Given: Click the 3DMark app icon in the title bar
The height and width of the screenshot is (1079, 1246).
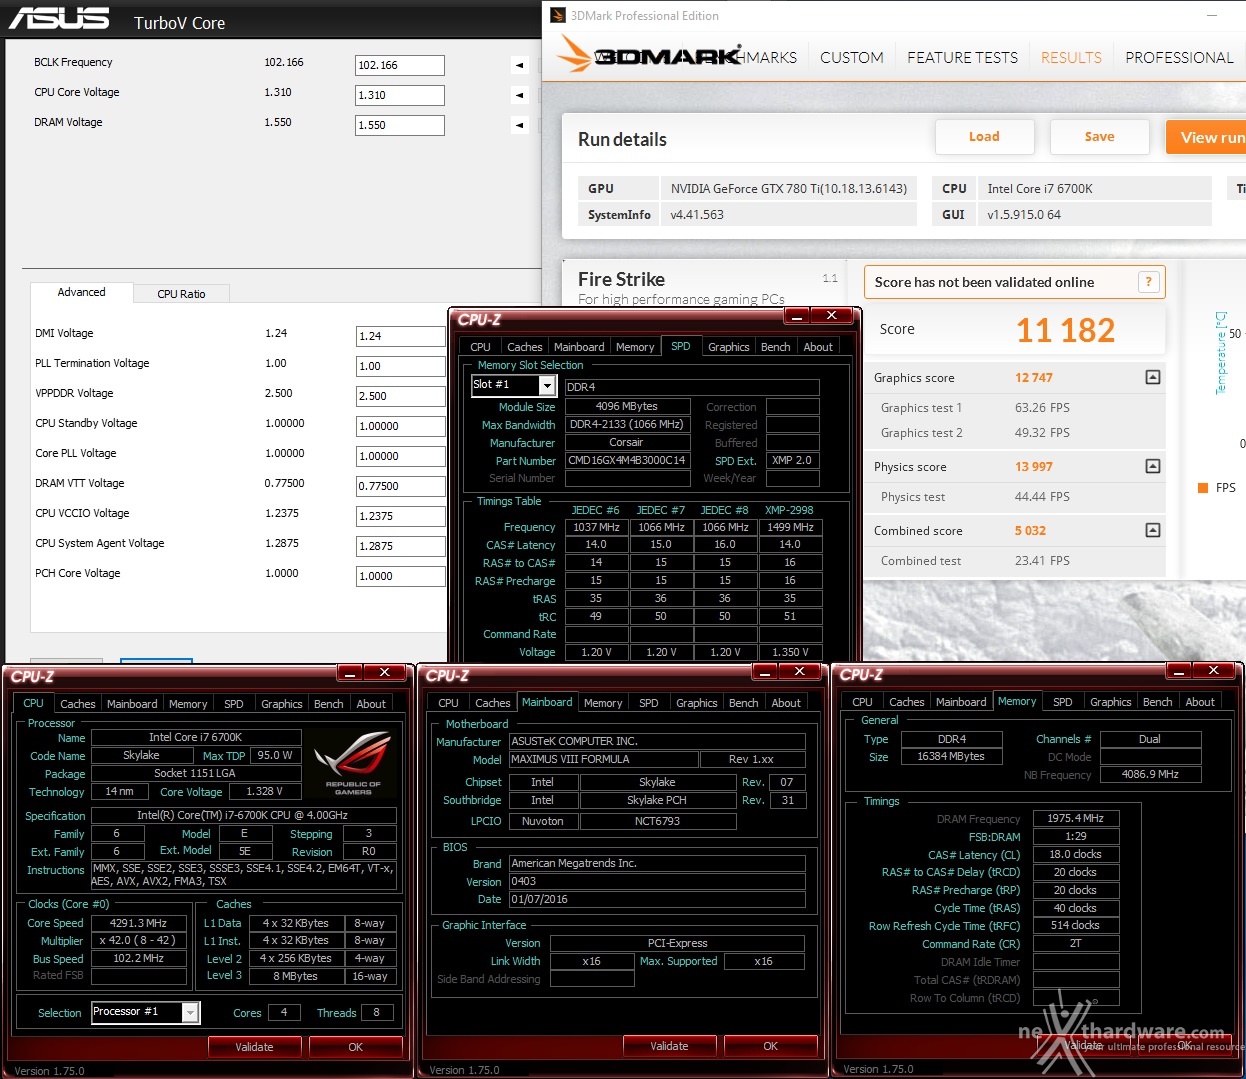Looking at the screenshot, I should coord(558,15).
